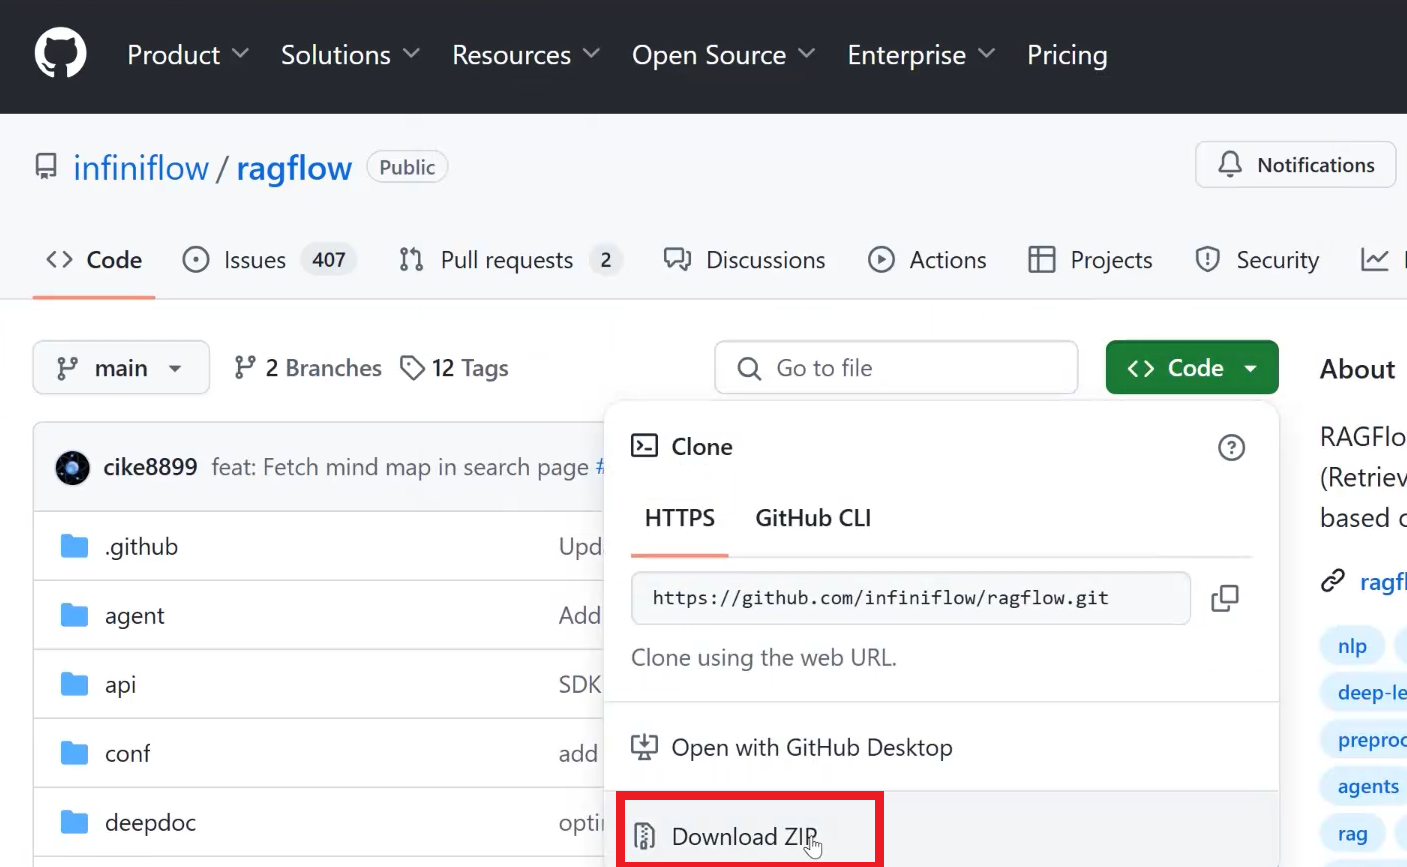
Task: Click the 'Clone using the web URL.' text
Action: (764, 658)
